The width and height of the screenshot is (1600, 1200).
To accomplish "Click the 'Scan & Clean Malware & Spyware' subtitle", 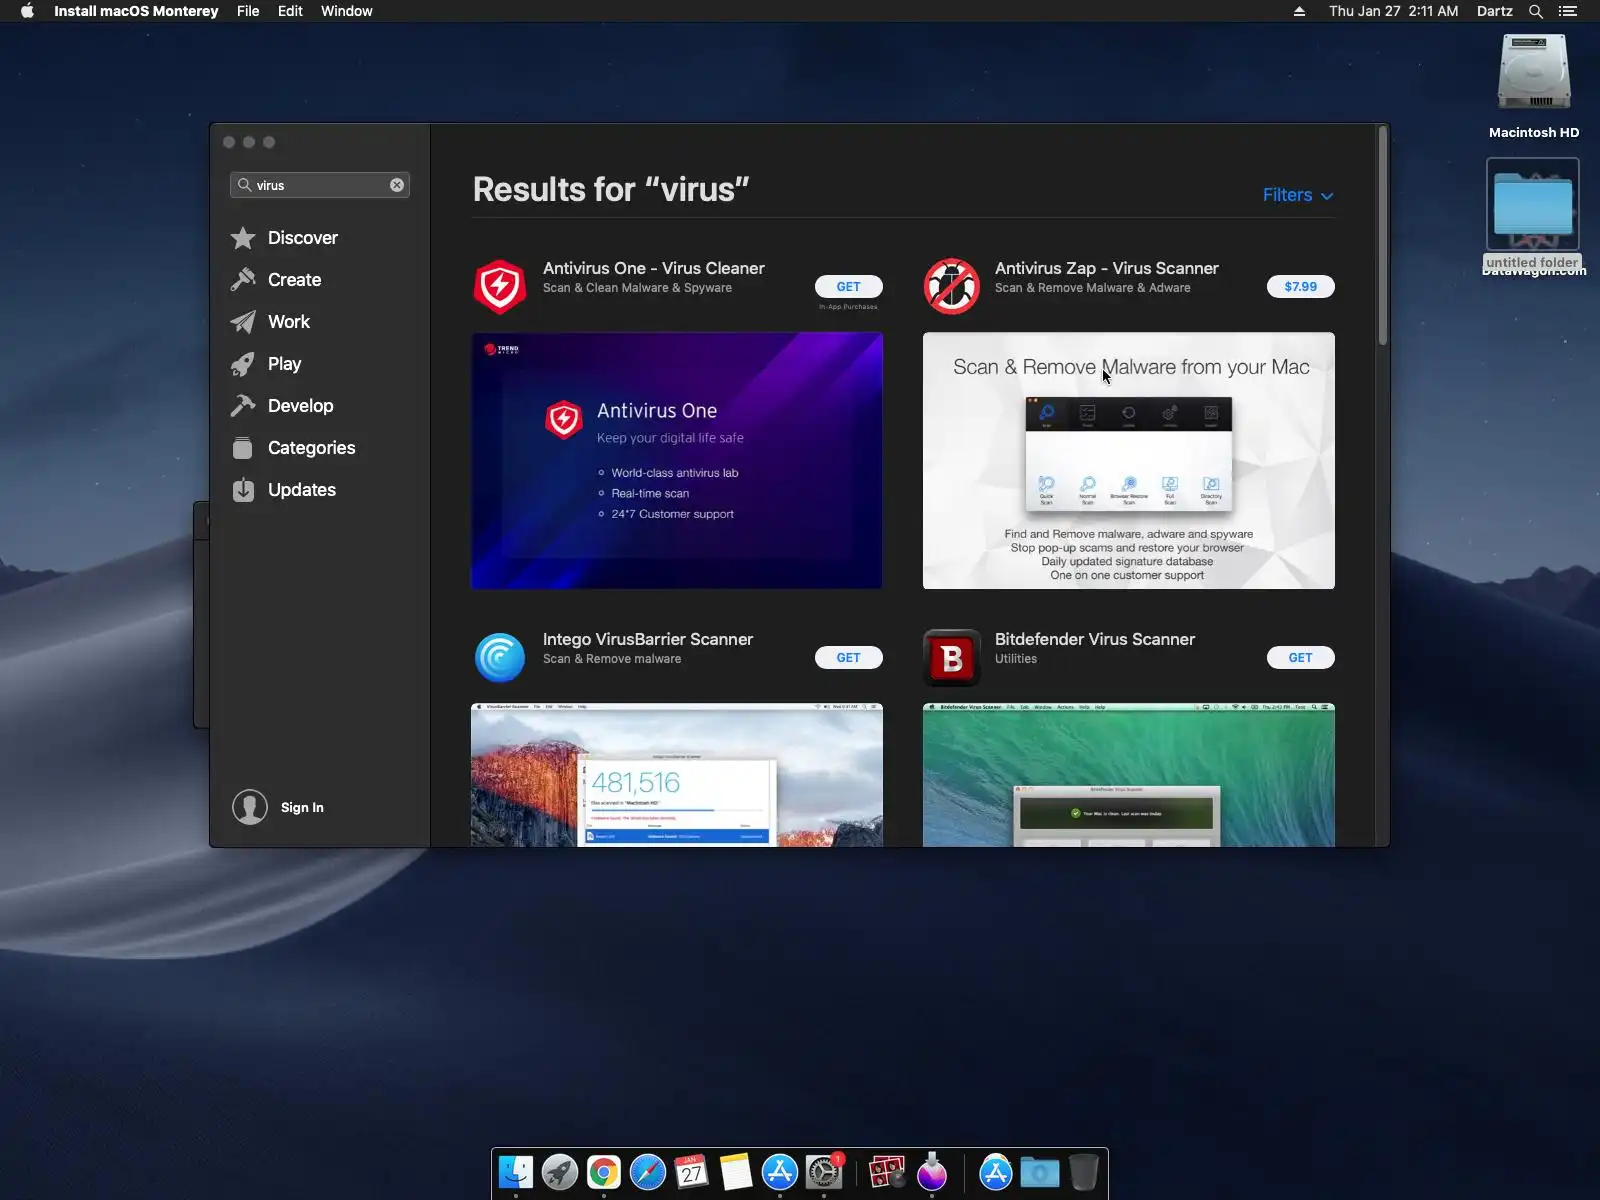I will pos(637,288).
